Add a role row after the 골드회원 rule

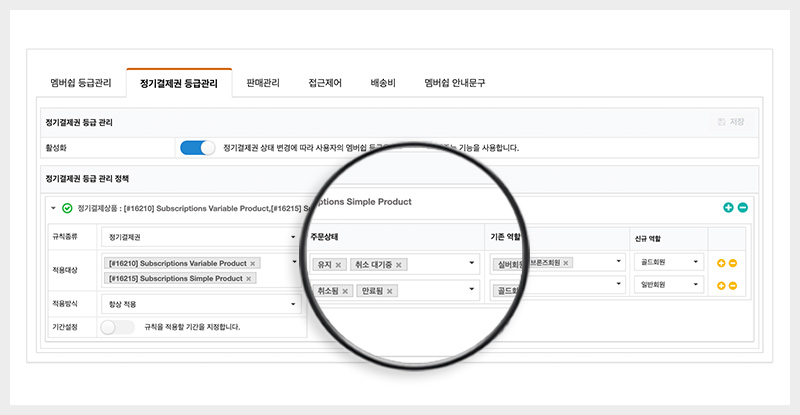click(720, 263)
